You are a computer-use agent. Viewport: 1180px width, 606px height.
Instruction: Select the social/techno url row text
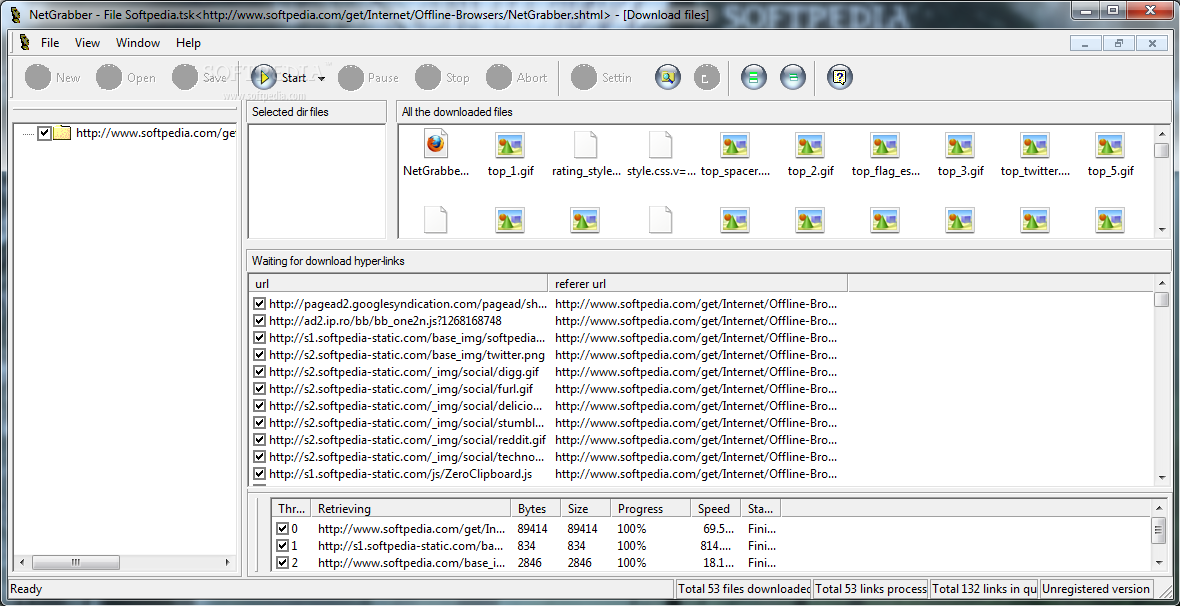coord(407,457)
